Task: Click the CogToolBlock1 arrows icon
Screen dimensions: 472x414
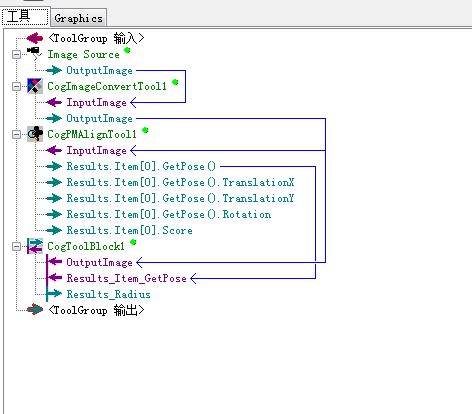Action: click(x=35, y=246)
